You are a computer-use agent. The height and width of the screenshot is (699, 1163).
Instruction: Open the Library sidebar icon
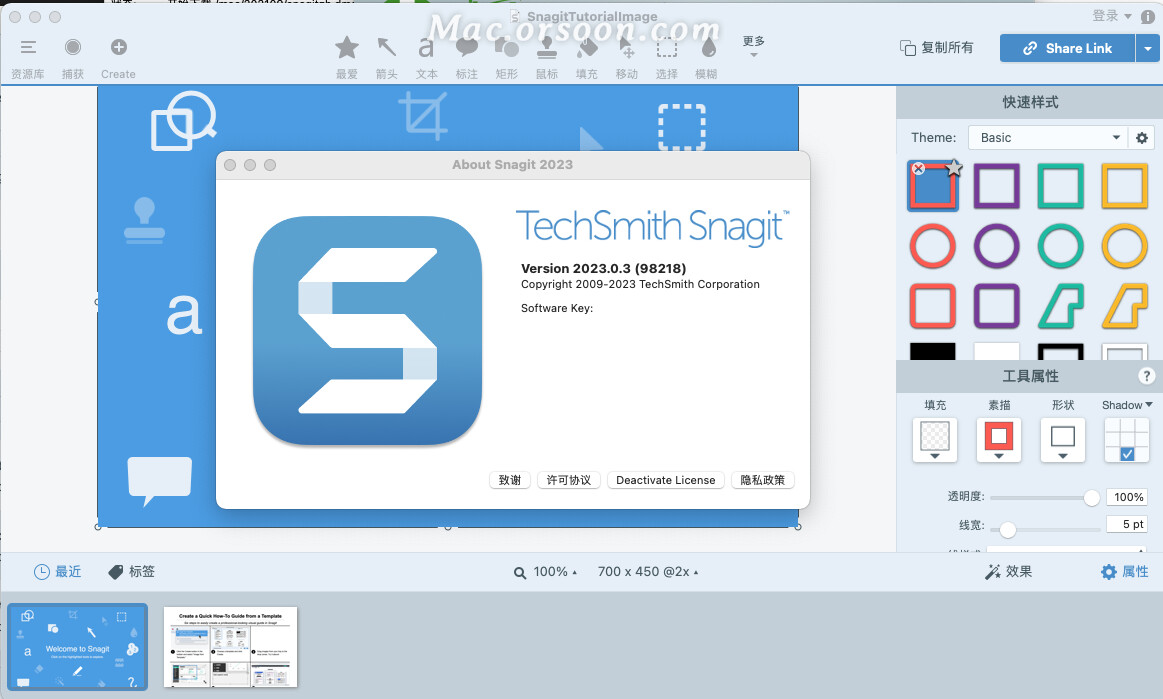28,47
